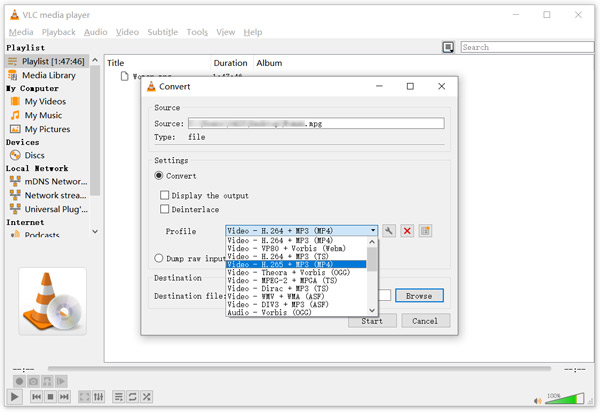Toggle fullscreen video mode
600x412 pixels.
coord(84,397)
